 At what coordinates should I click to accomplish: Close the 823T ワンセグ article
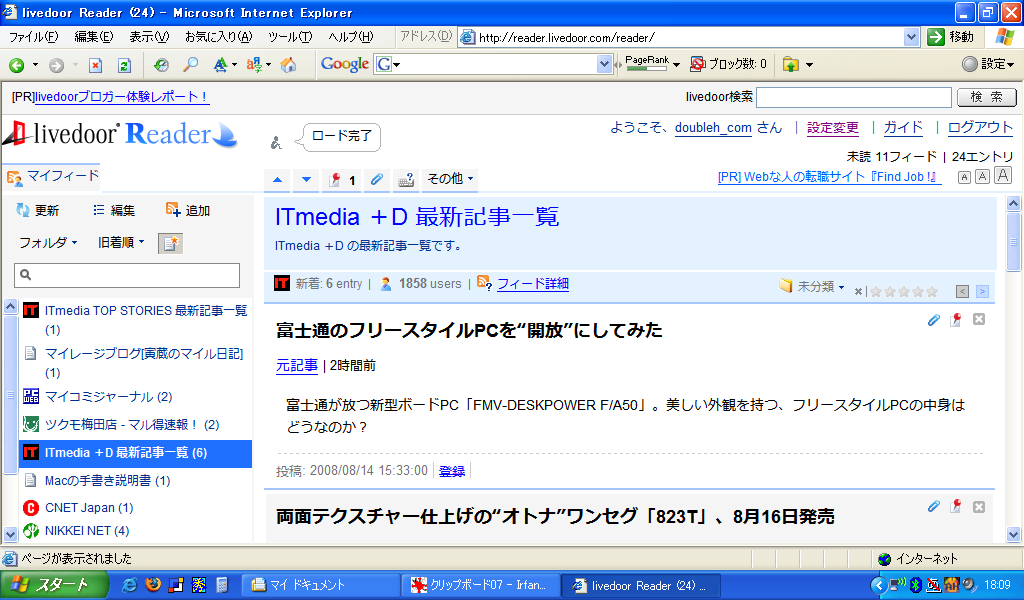(978, 507)
